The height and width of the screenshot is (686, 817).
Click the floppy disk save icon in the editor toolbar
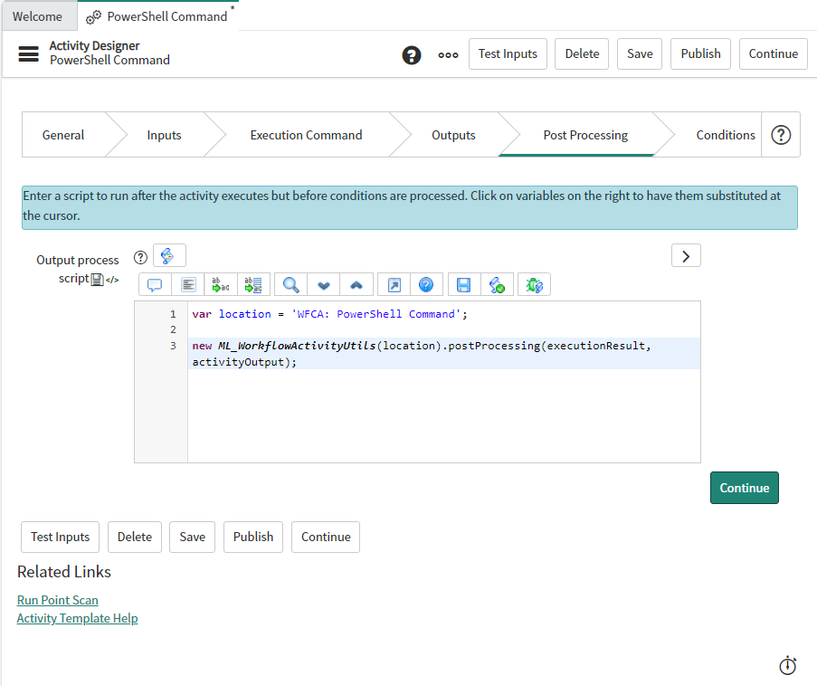[x=464, y=285]
